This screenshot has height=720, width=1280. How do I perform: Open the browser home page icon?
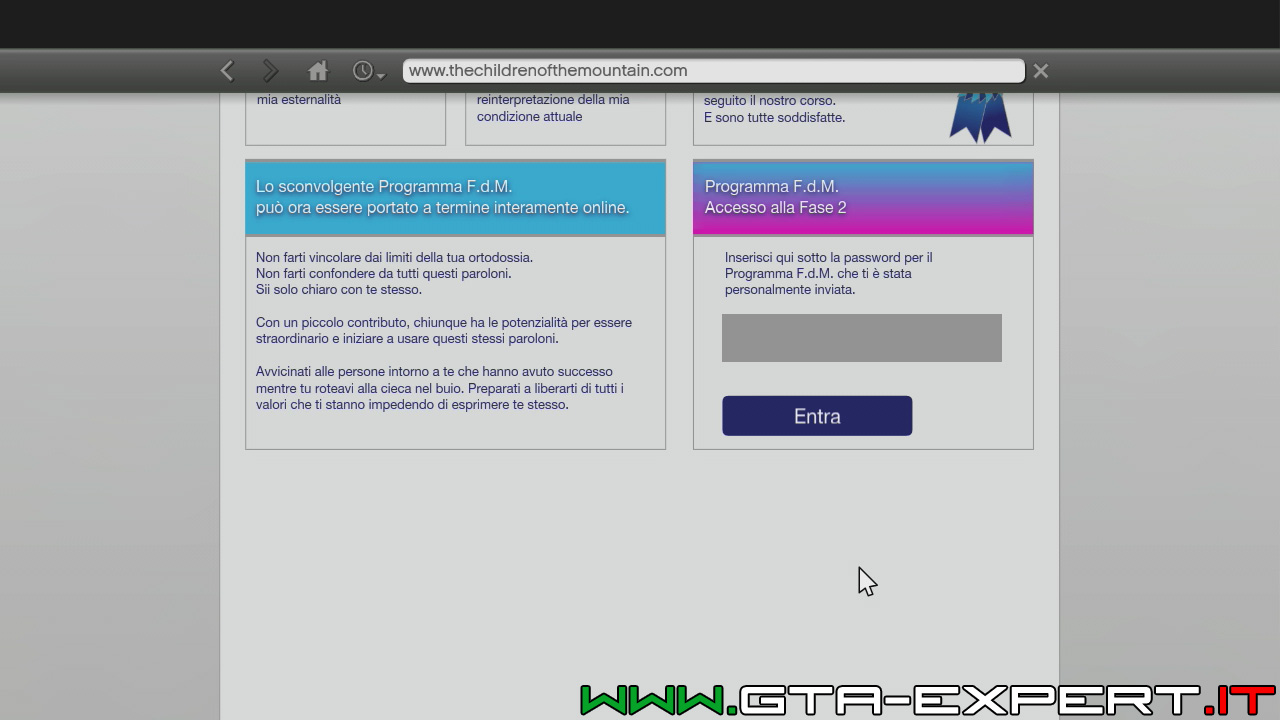coord(318,71)
